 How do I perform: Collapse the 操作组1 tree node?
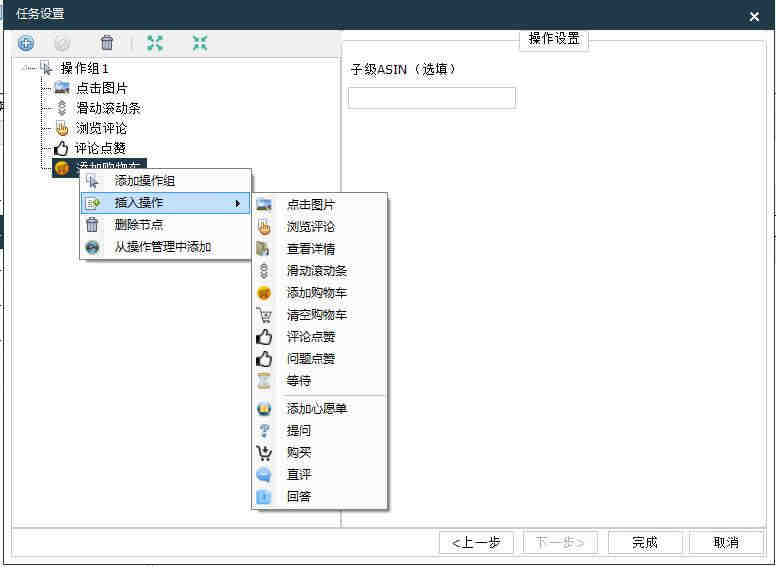coord(26,68)
